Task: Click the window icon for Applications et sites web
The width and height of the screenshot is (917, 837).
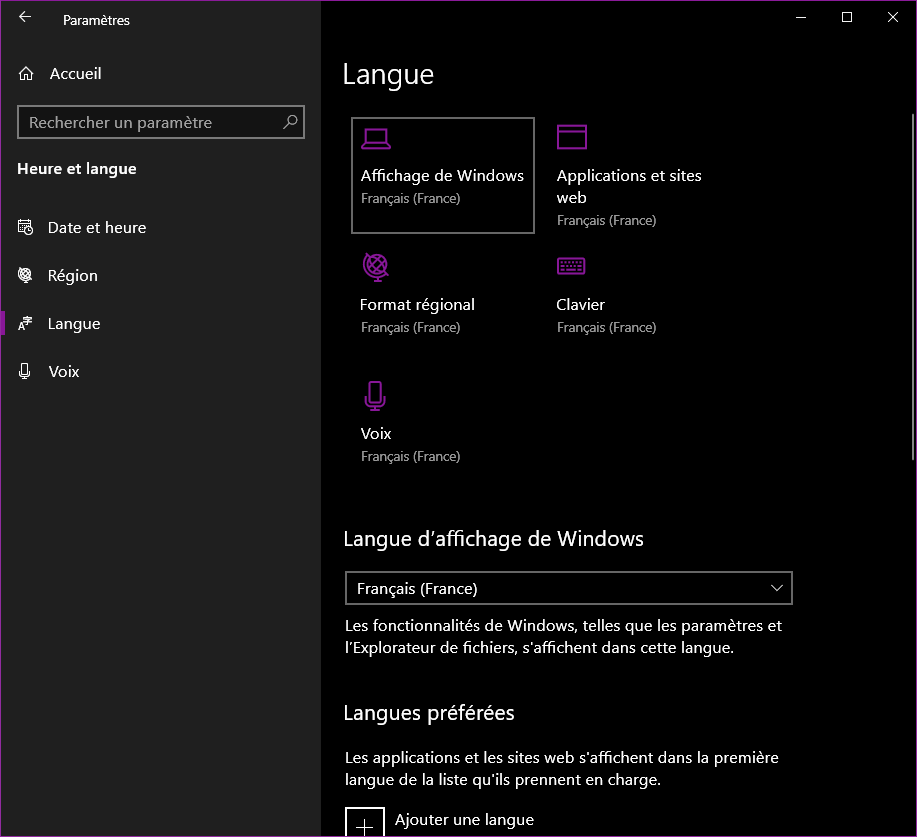Action: coord(571,137)
